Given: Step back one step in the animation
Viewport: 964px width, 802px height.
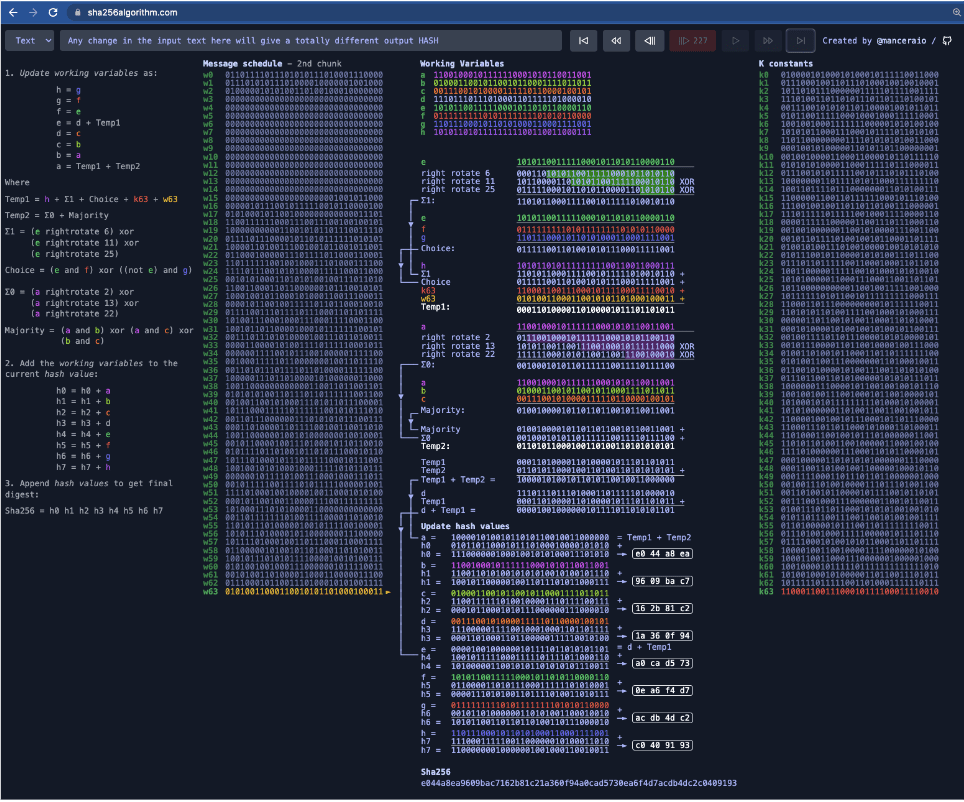Looking at the screenshot, I should (x=649, y=41).
